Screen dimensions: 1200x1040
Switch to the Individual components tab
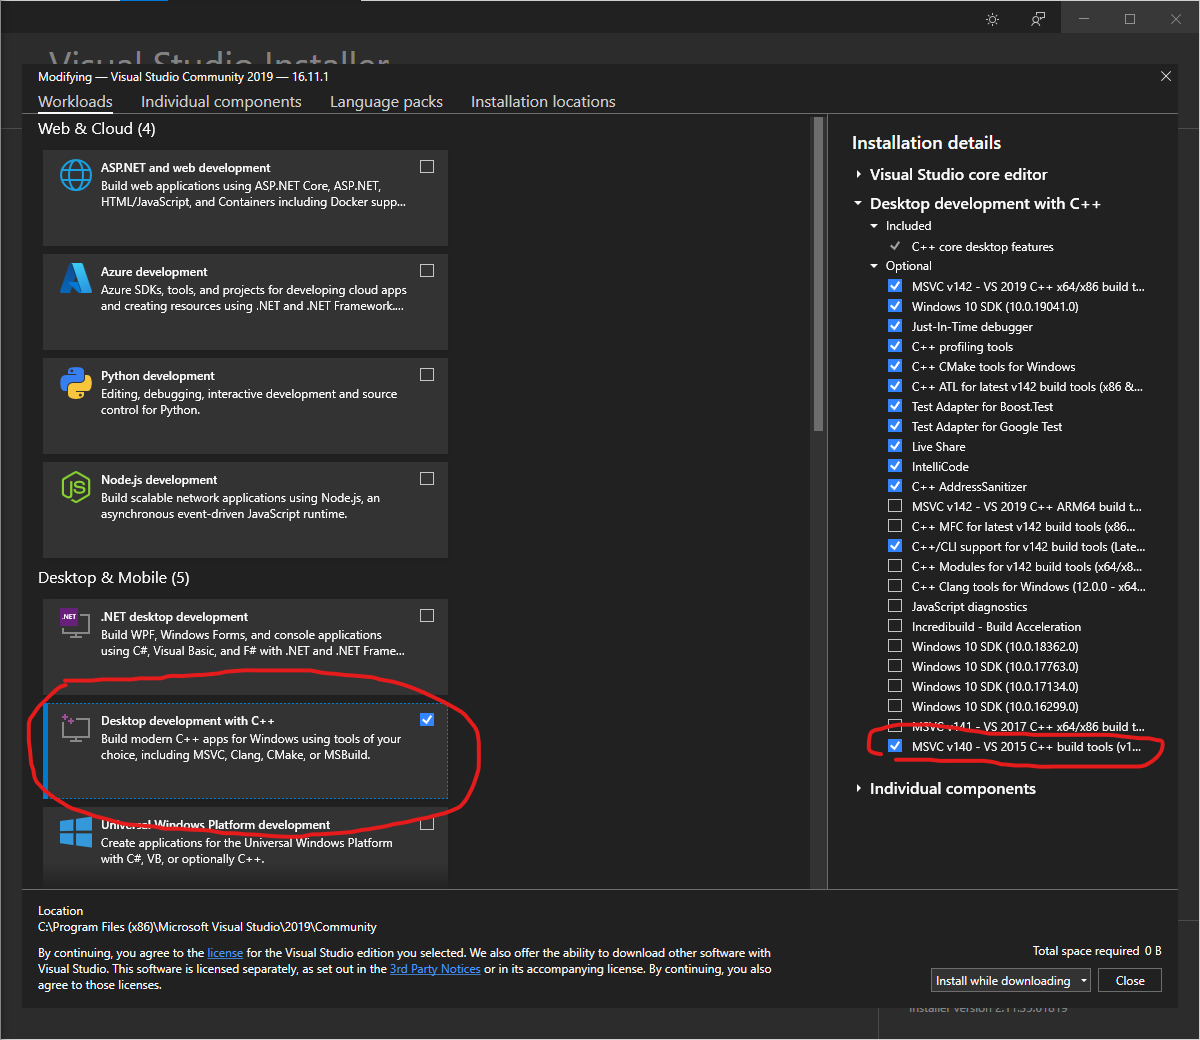point(221,102)
